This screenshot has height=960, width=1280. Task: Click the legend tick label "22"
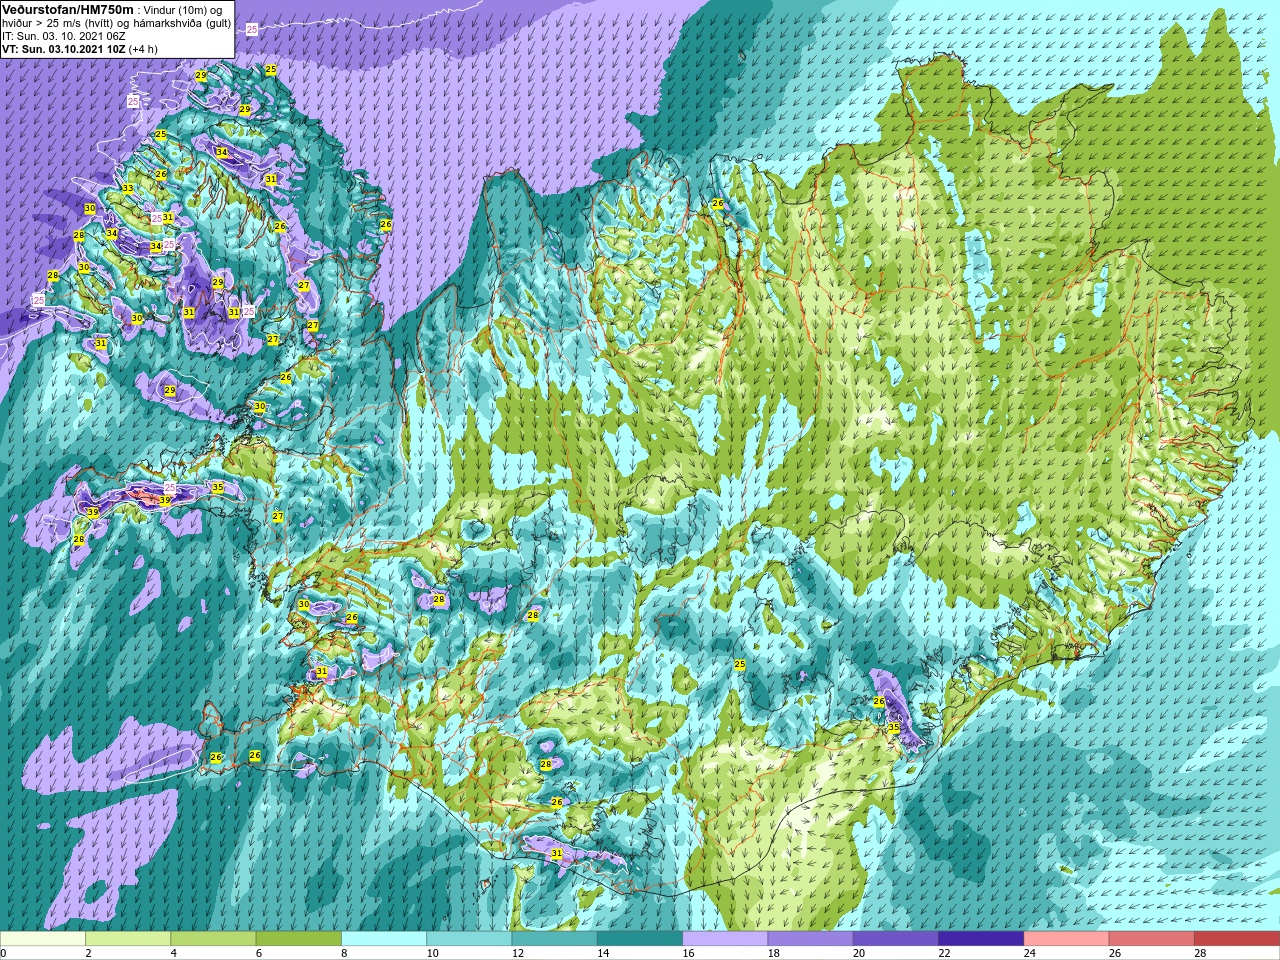(944, 953)
